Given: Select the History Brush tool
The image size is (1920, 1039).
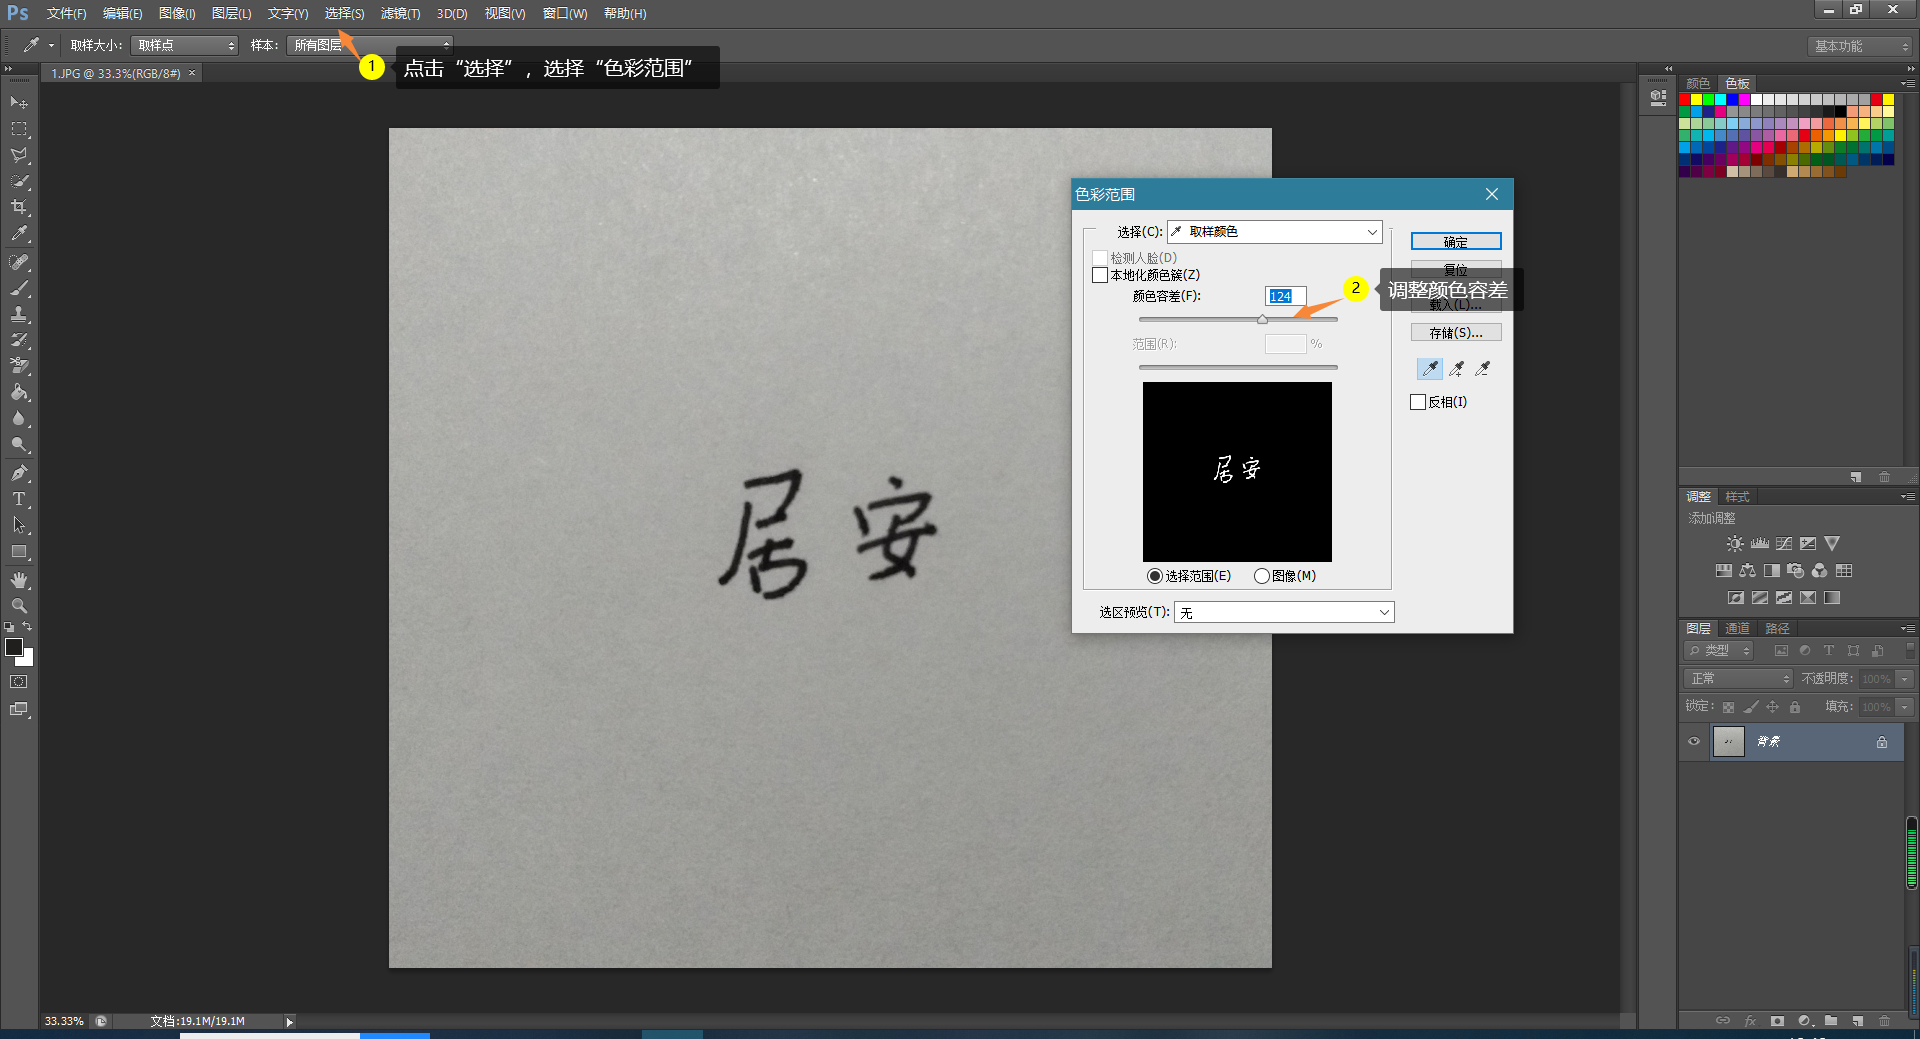Looking at the screenshot, I should 19,340.
